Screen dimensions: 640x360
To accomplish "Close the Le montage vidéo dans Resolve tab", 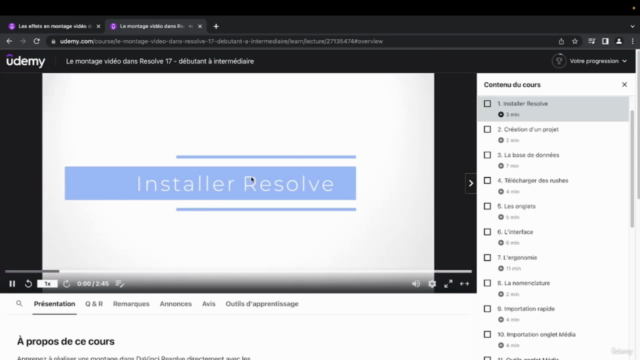I will click(x=200, y=26).
